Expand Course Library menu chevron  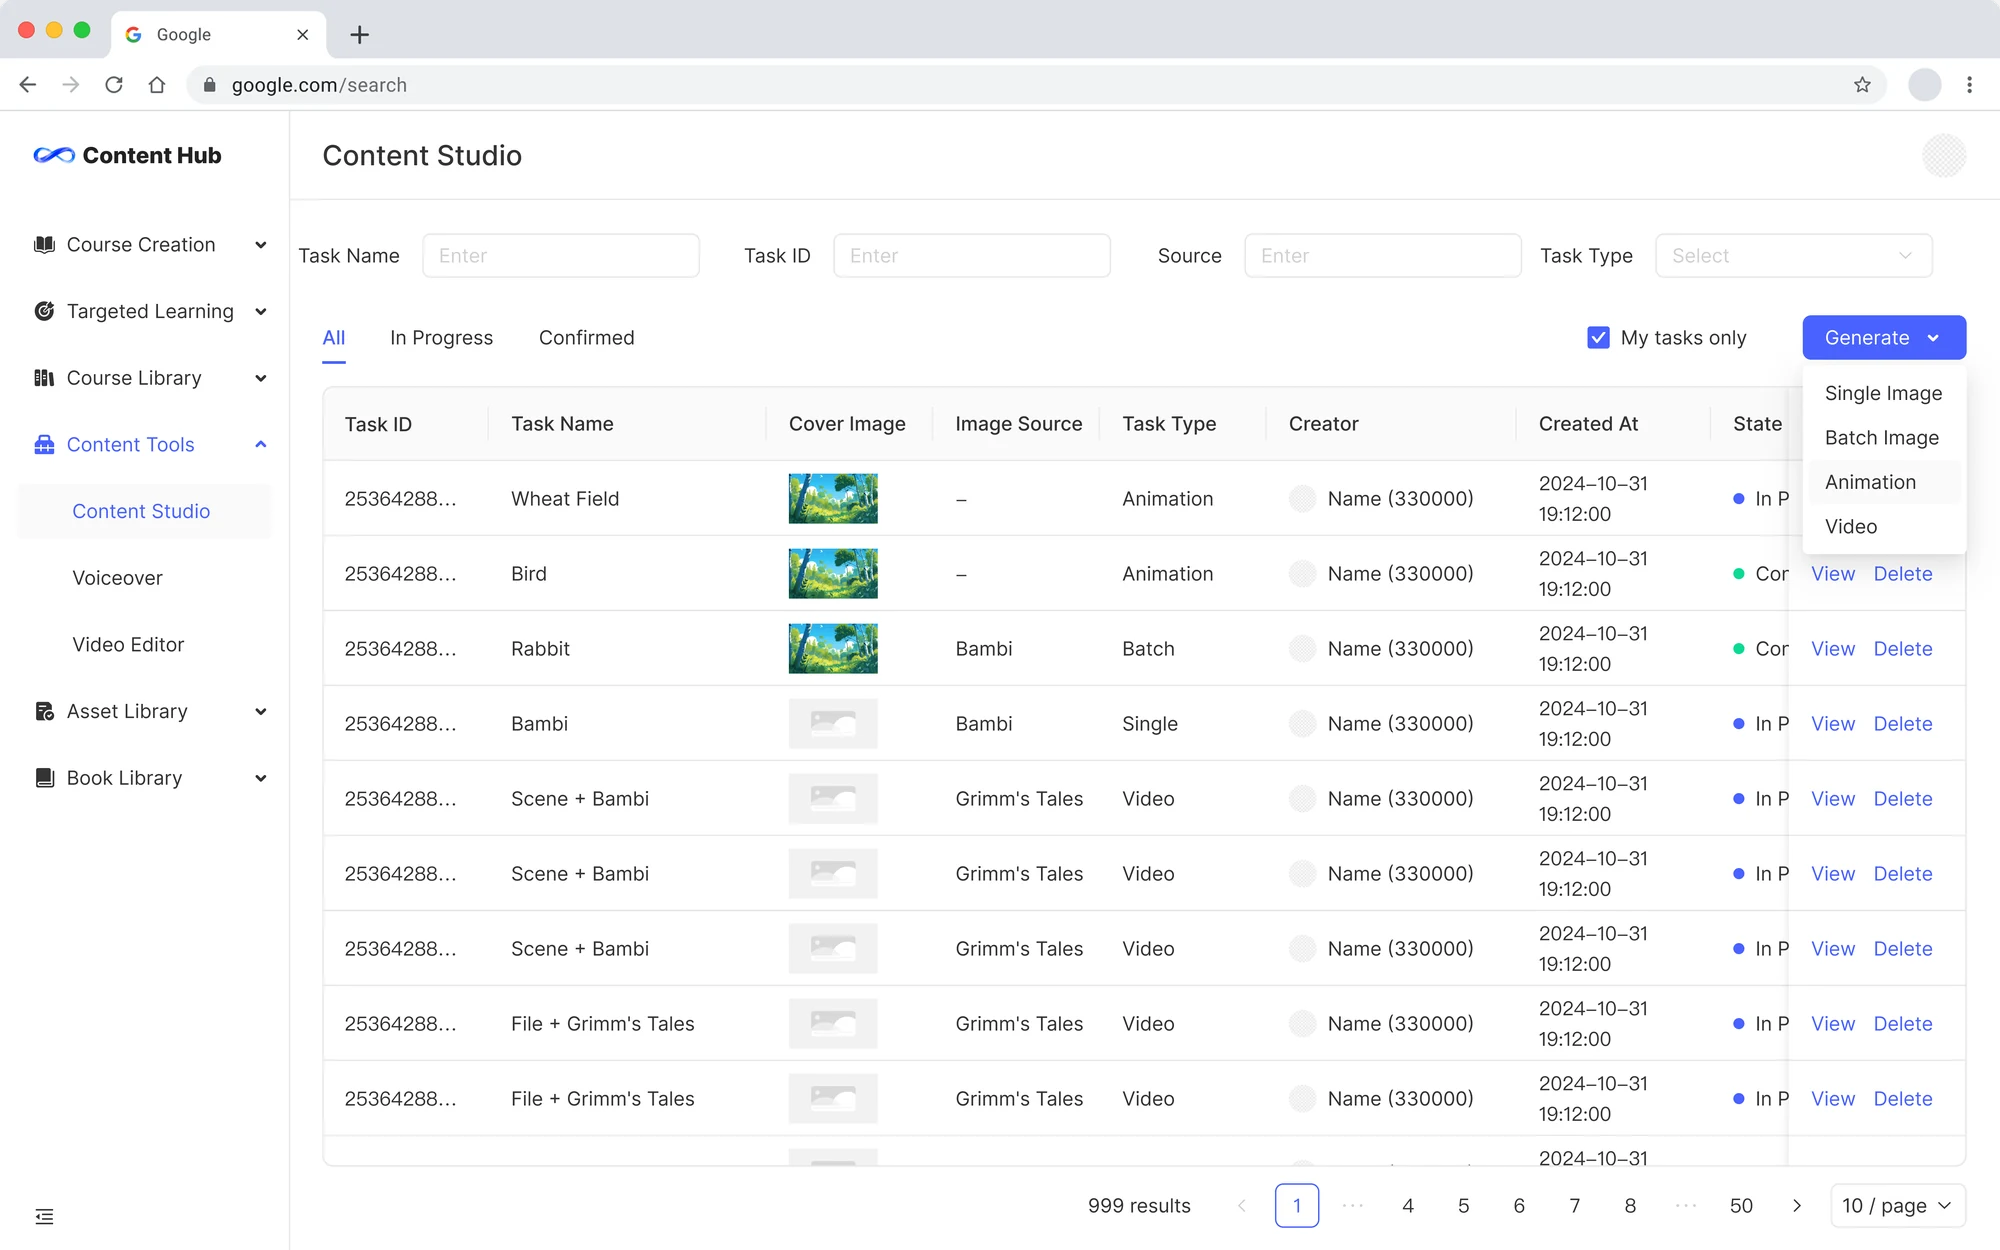pyautogui.click(x=261, y=378)
